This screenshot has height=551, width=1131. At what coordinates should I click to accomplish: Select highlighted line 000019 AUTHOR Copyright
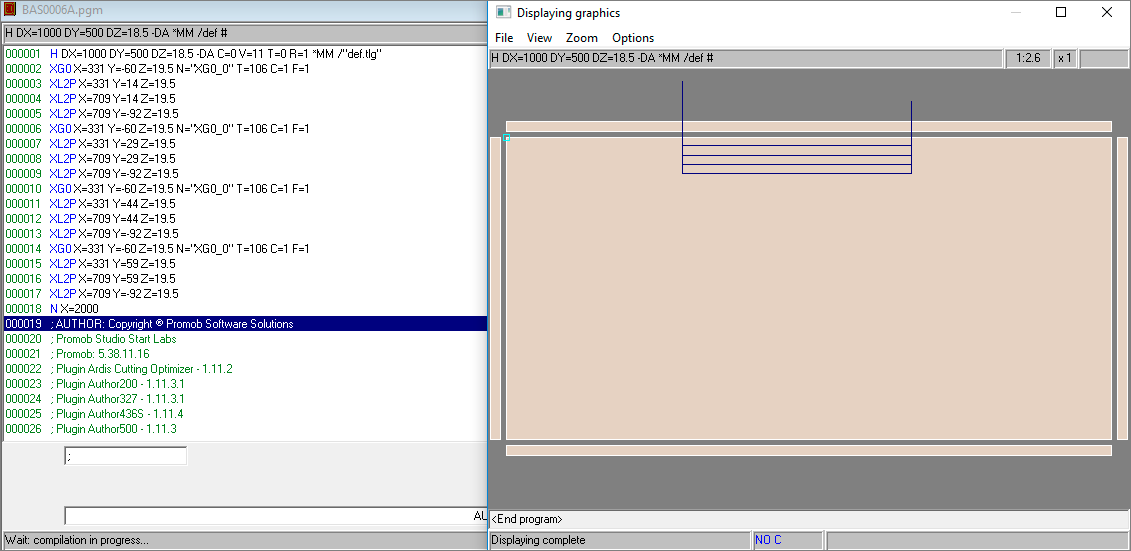pos(245,324)
